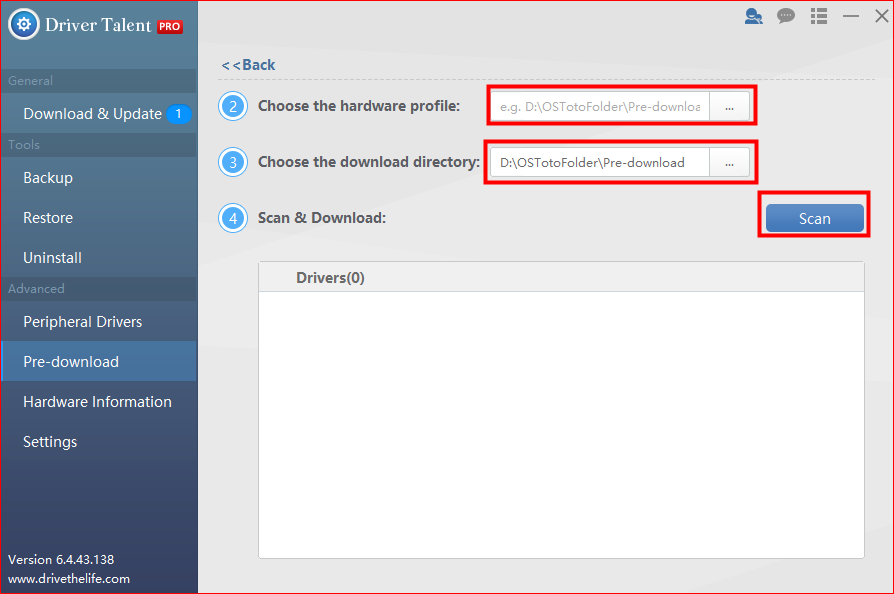Open Hardware Information page
This screenshot has width=894, height=594.
[99, 401]
